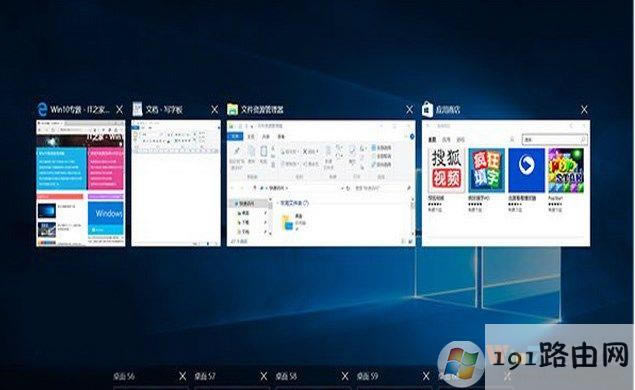635x390 pixels.
Task: Click the search box in the Store window
Action: (x=554, y=139)
